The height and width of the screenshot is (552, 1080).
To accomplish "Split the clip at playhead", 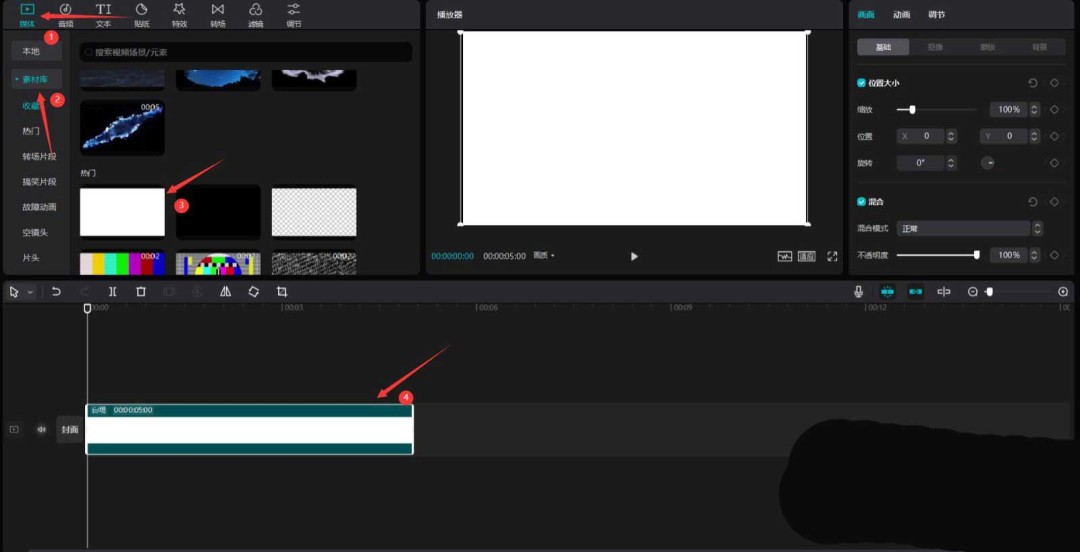I will point(112,292).
